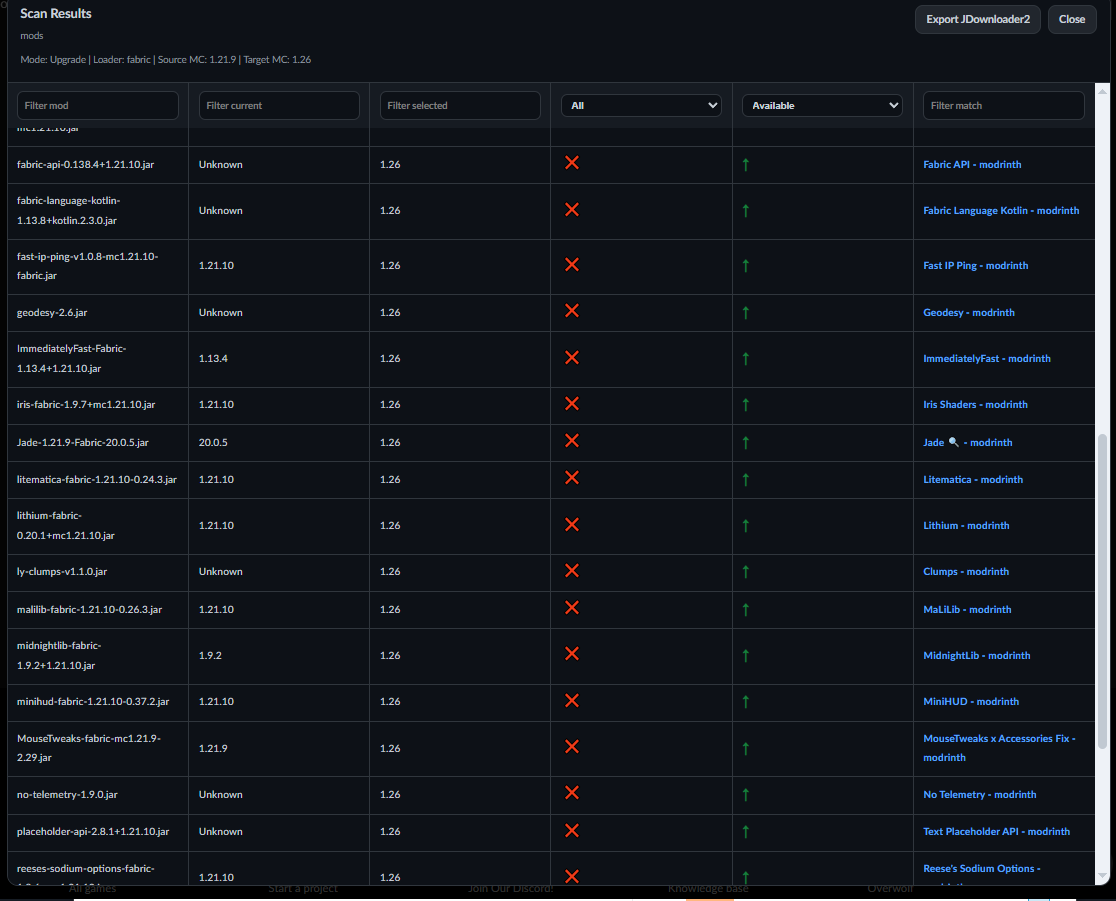Click red X in minihud-fabric row

click(572, 700)
